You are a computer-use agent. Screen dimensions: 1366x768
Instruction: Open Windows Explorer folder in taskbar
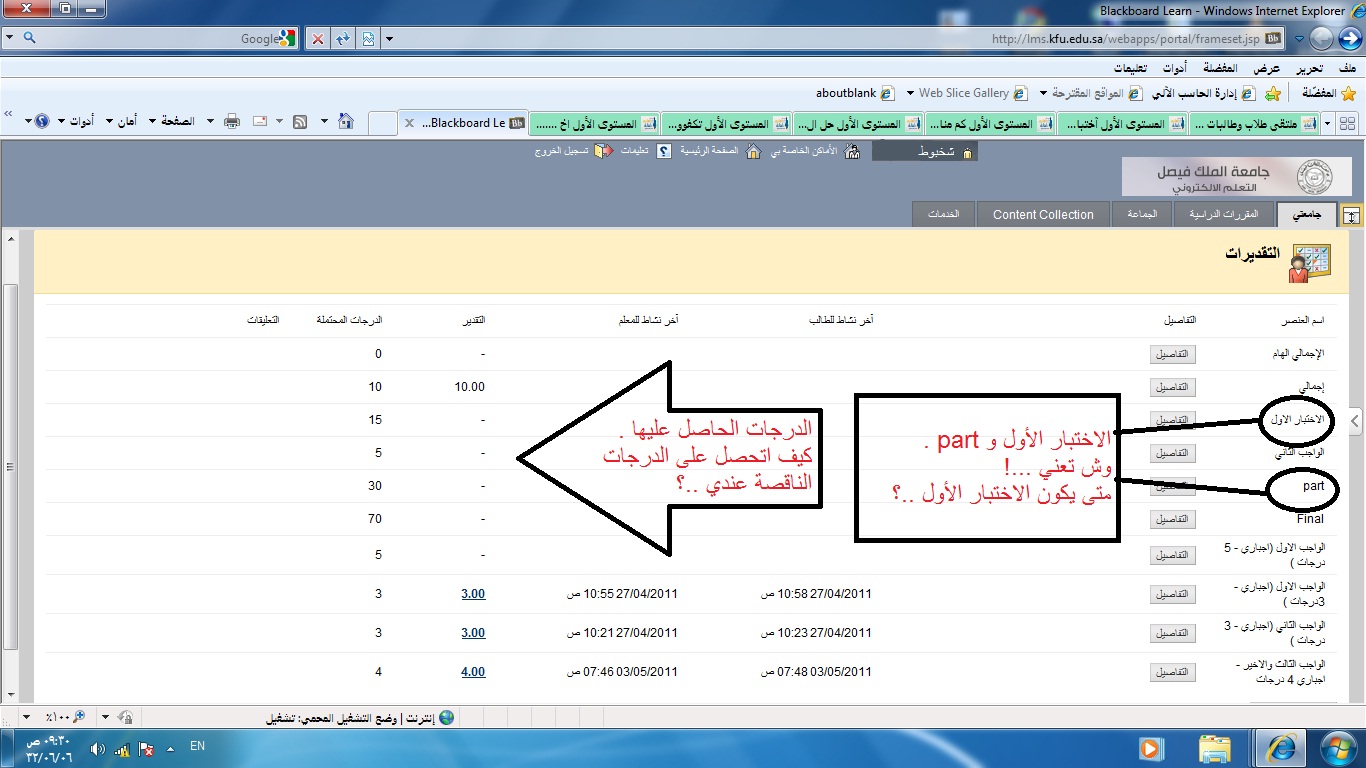pyautogui.click(x=1215, y=748)
